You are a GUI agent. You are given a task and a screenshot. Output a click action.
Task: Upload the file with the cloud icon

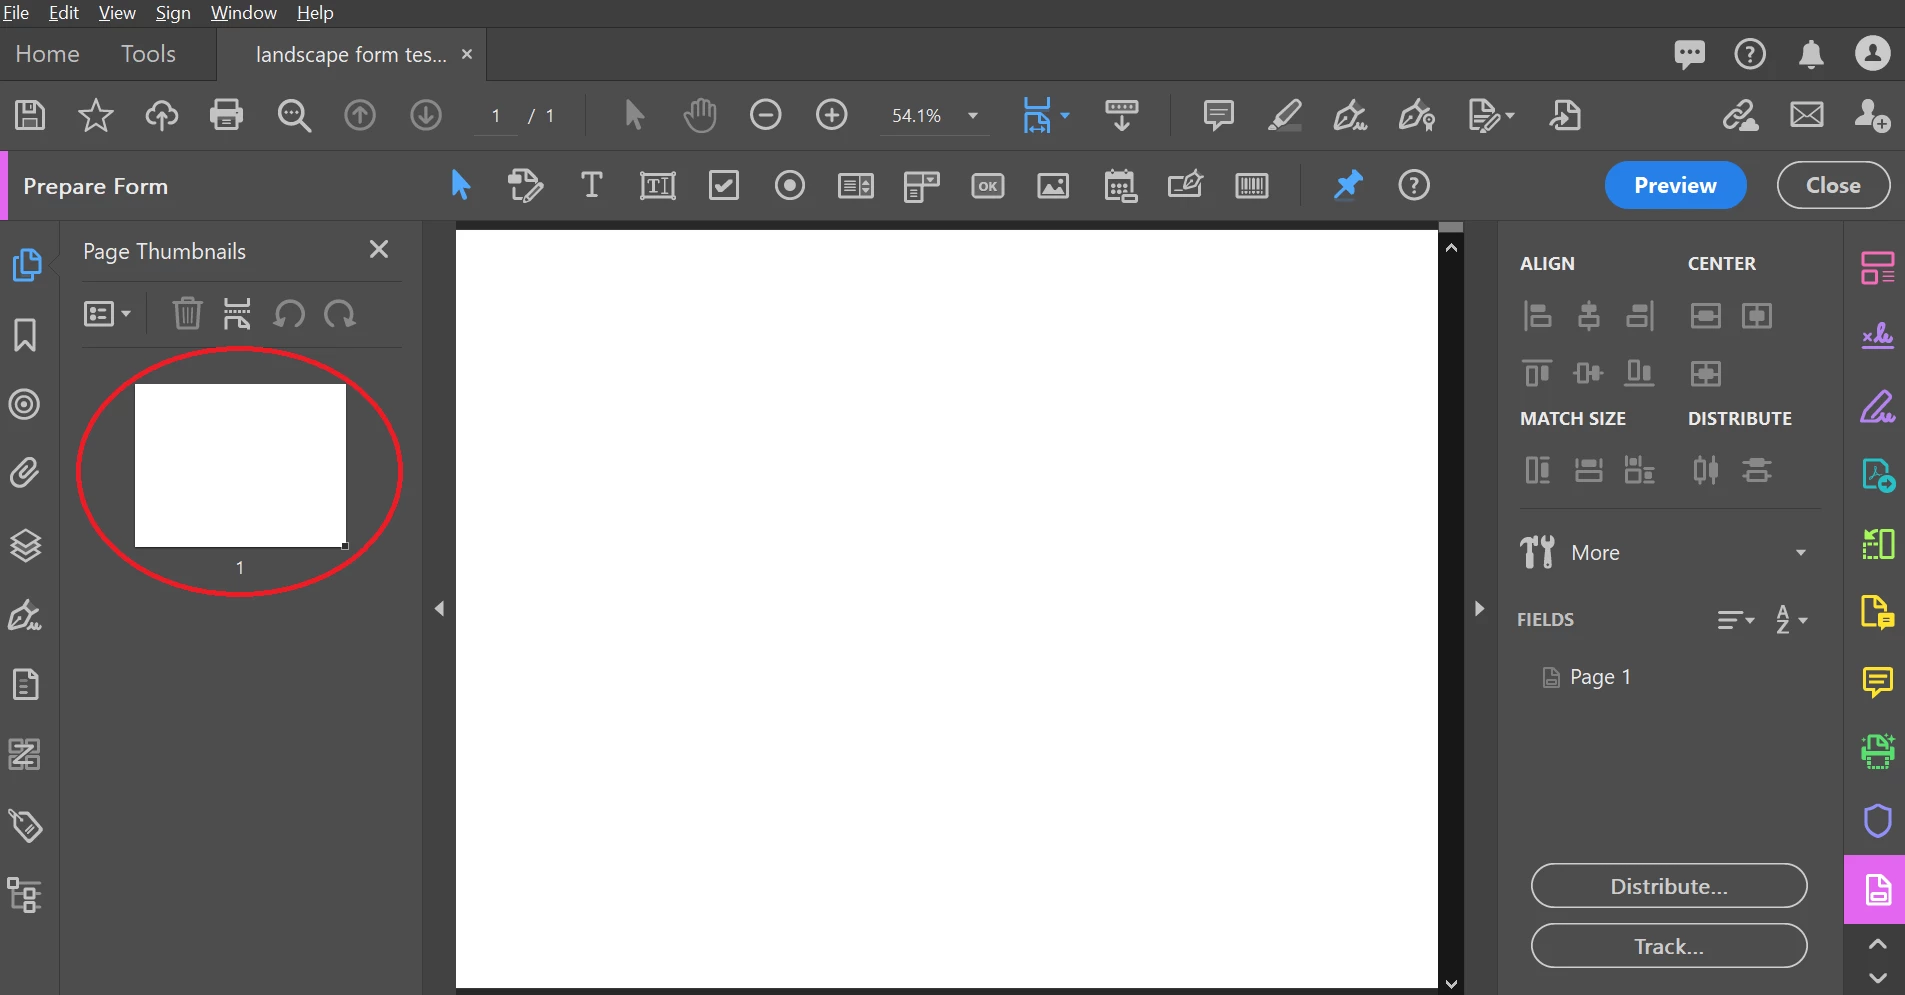coord(162,115)
